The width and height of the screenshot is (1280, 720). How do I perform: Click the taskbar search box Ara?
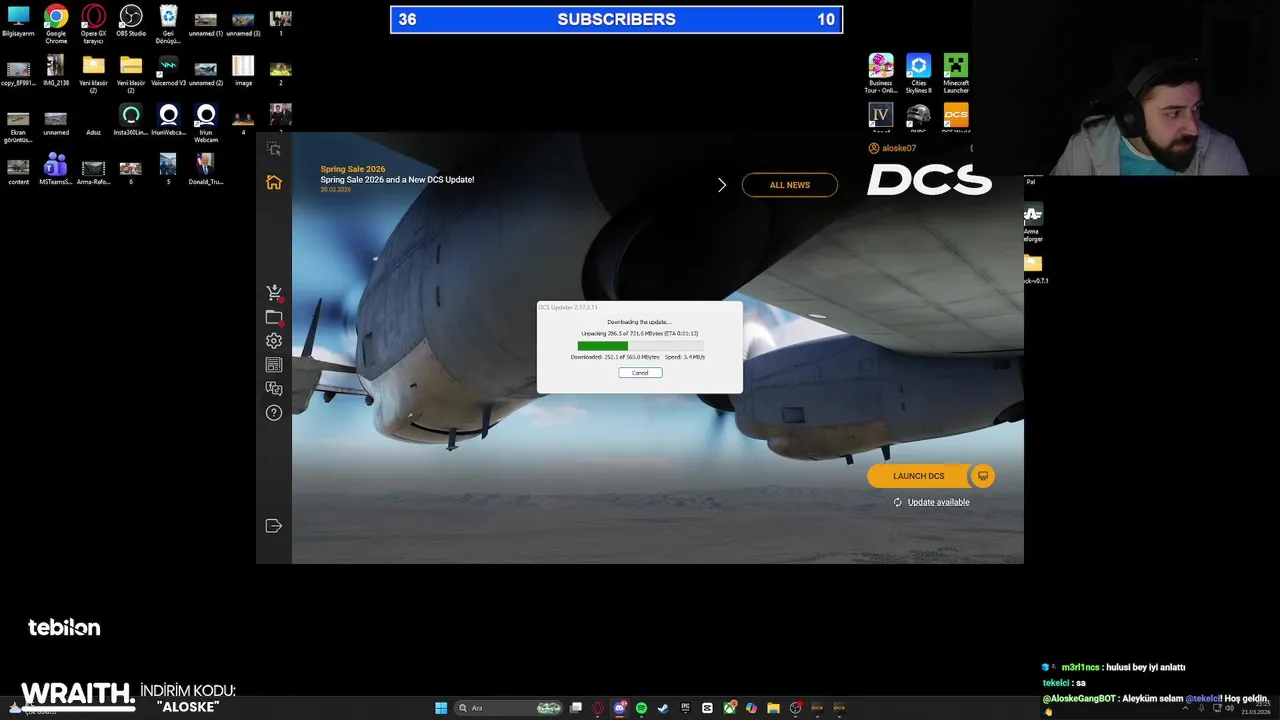(508, 708)
